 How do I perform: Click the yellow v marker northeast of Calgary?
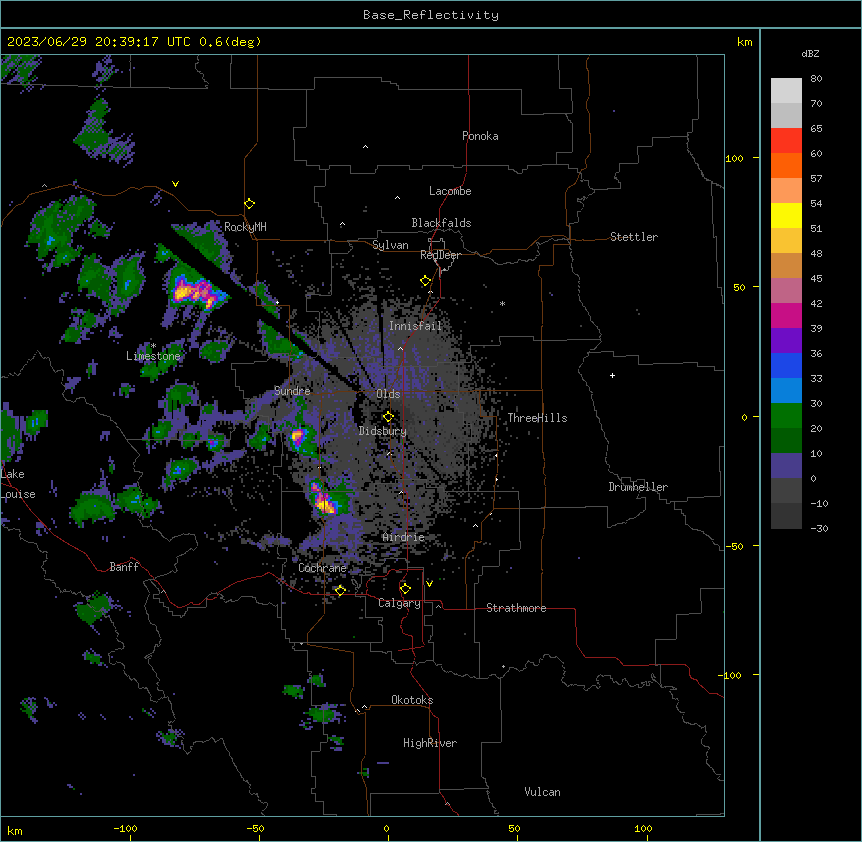(x=429, y=583)
